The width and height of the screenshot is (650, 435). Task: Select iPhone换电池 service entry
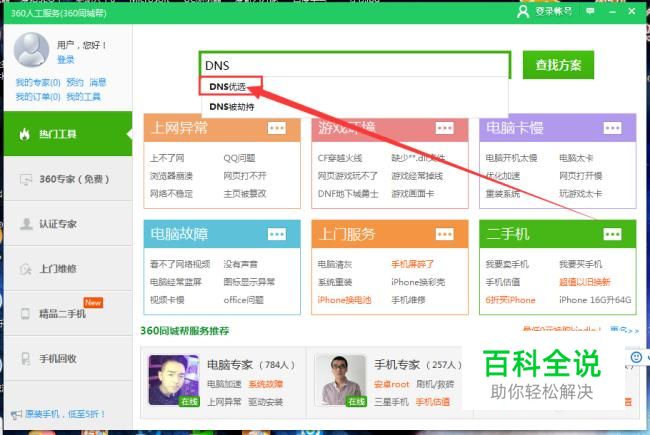(344, 300)
